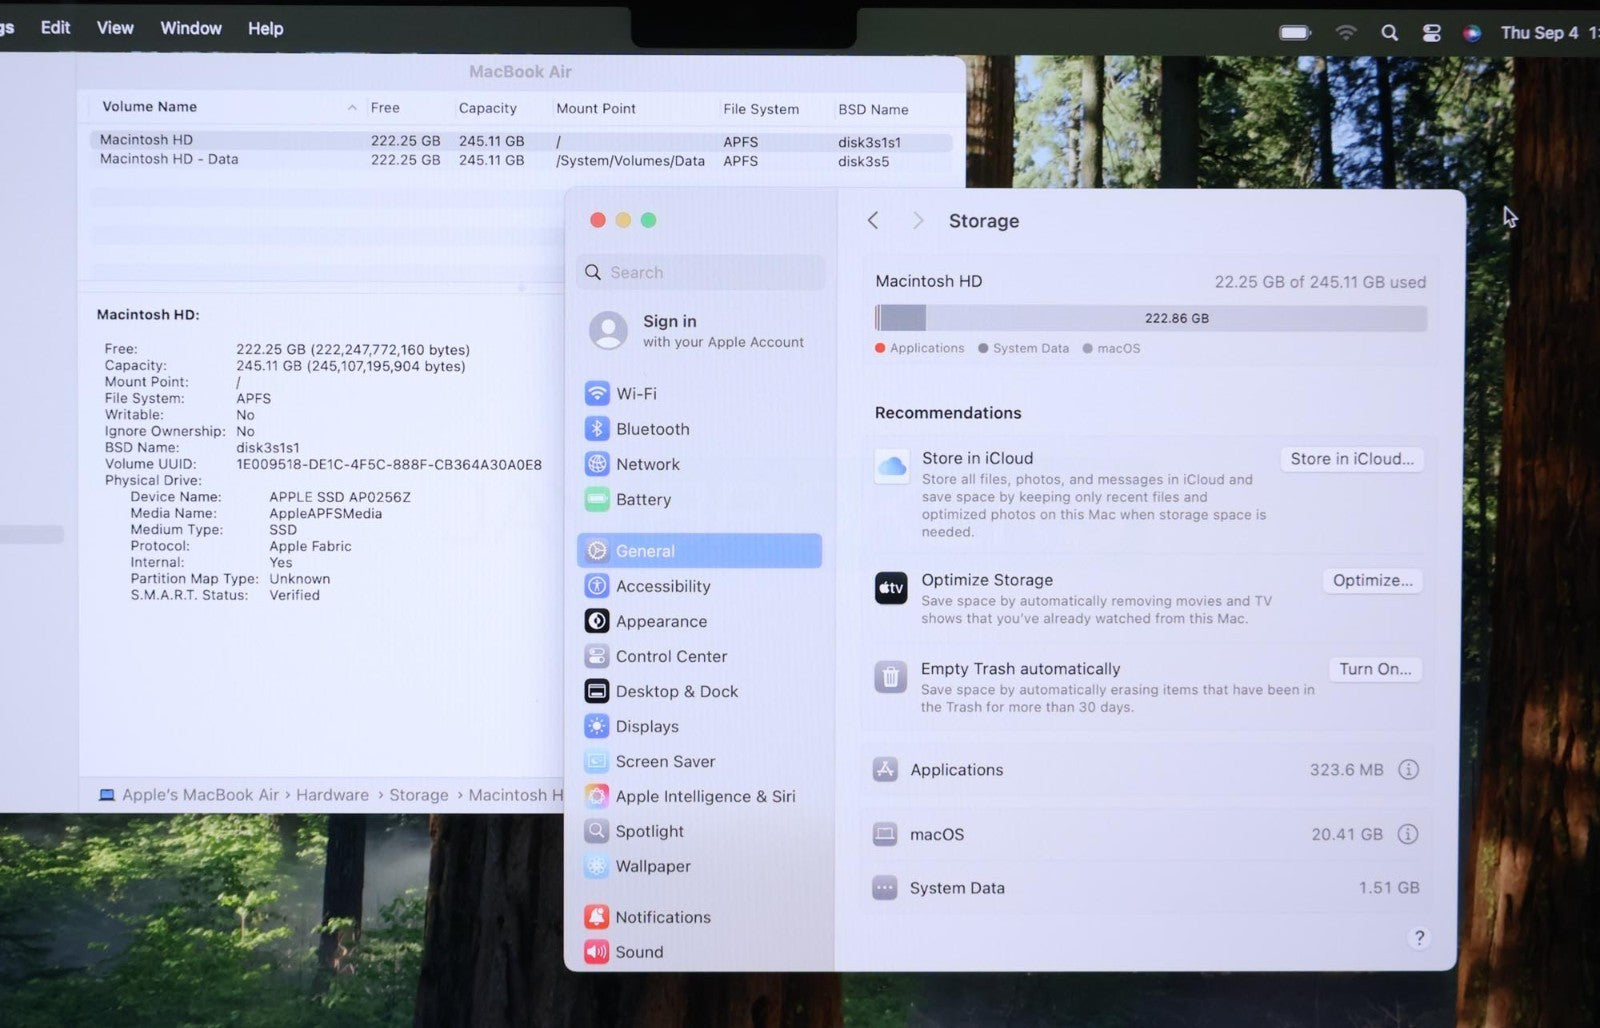Click S.M.A.R.T. Status Verified value
This screenshot has height=1028, width=1600.
pyautogui.click(x=294, y=595)
